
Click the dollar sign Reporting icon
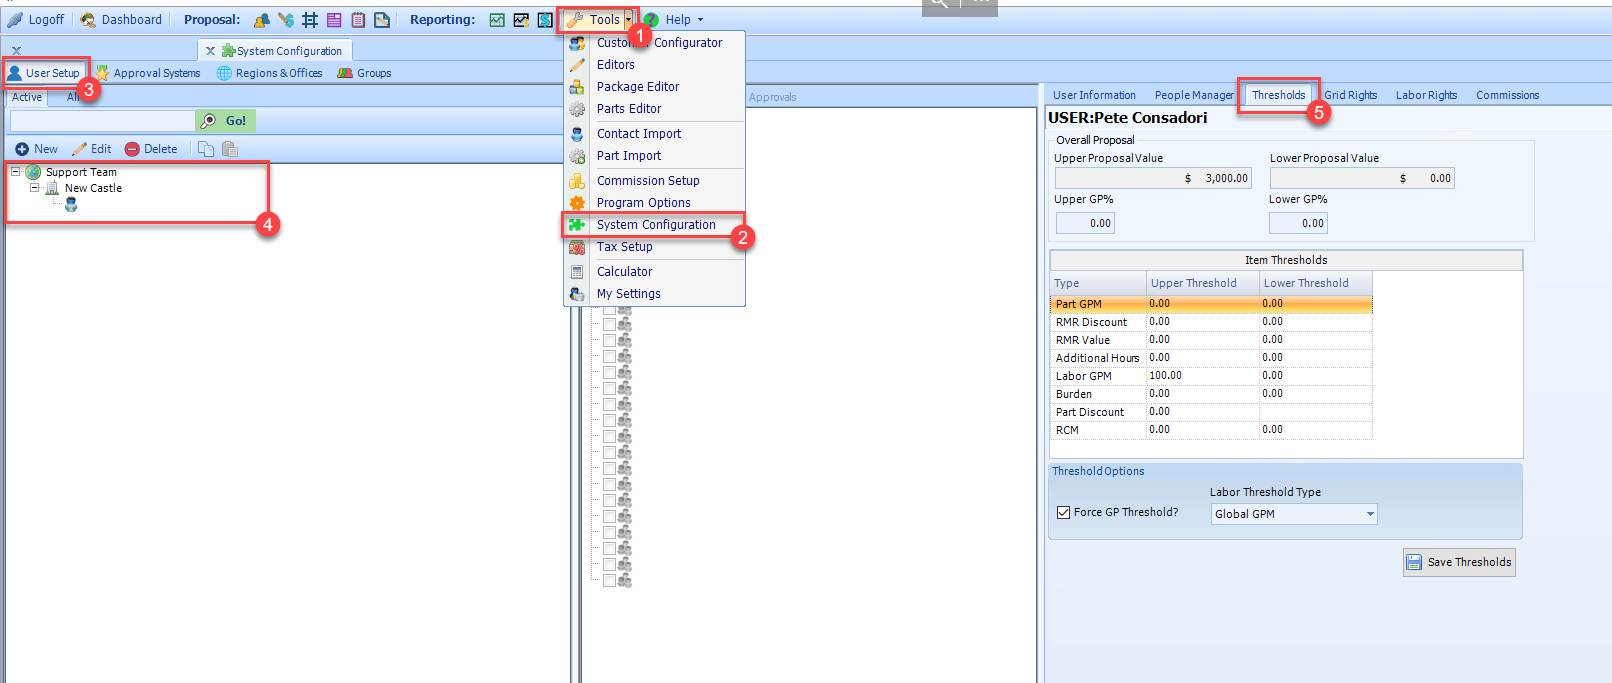[x=545, y=20]
